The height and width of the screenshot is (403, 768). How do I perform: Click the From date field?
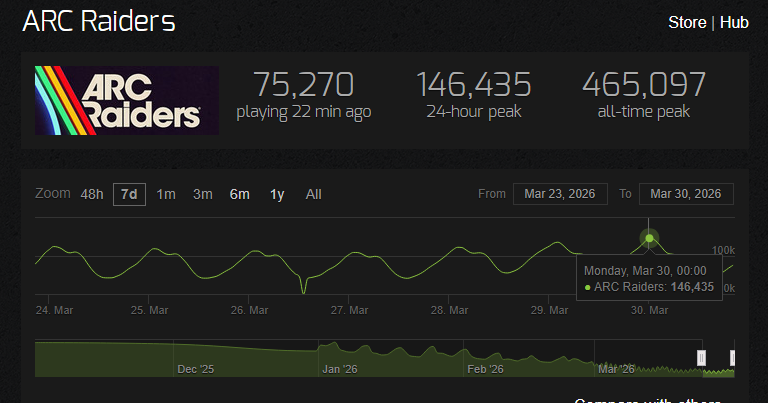pos(560,194)
